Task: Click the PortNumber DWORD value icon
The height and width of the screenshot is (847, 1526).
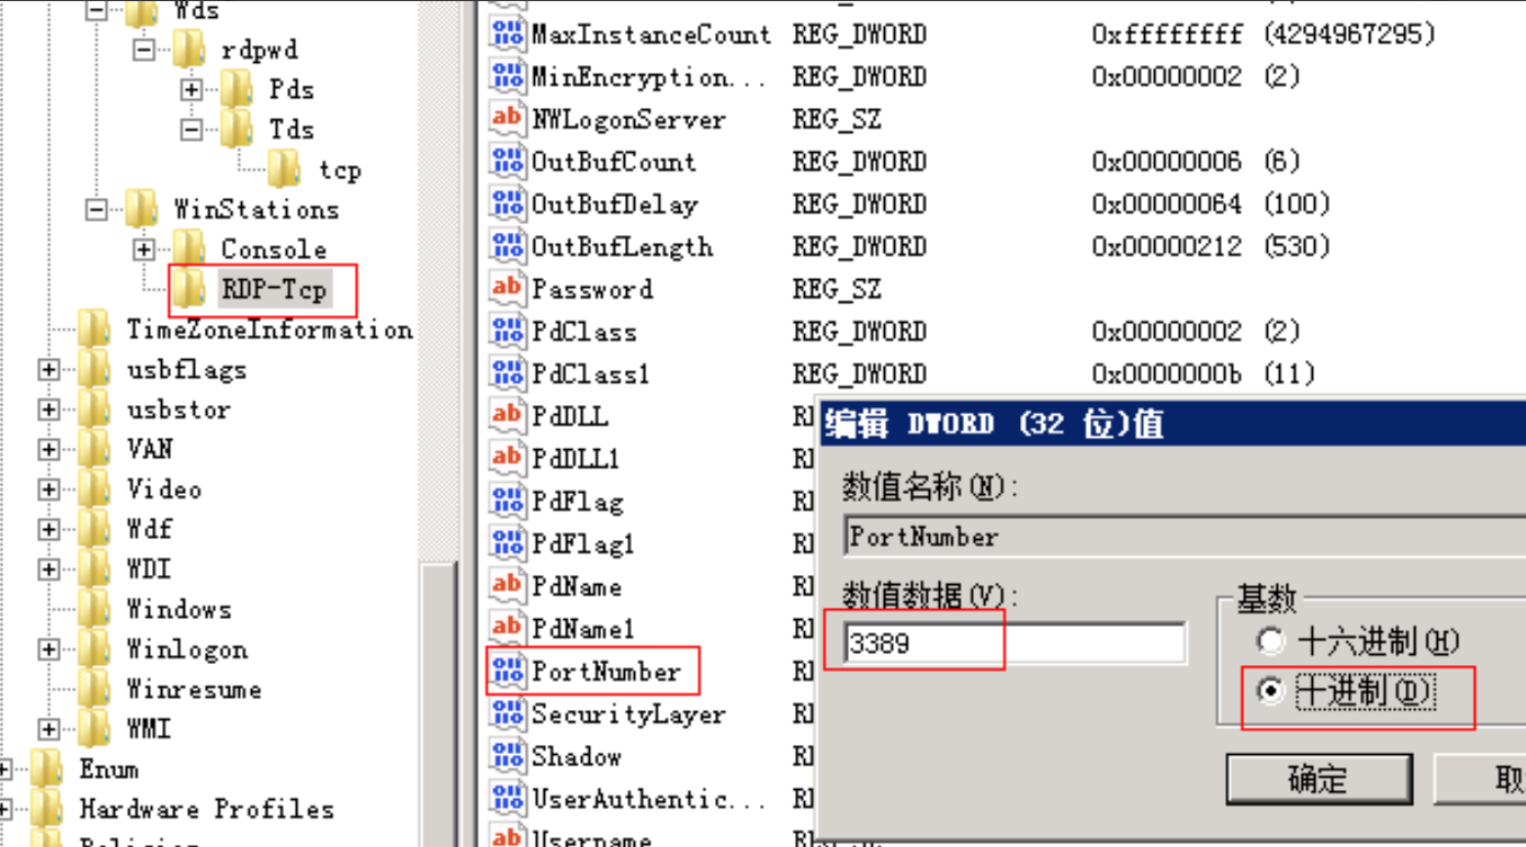Action: 507,671
